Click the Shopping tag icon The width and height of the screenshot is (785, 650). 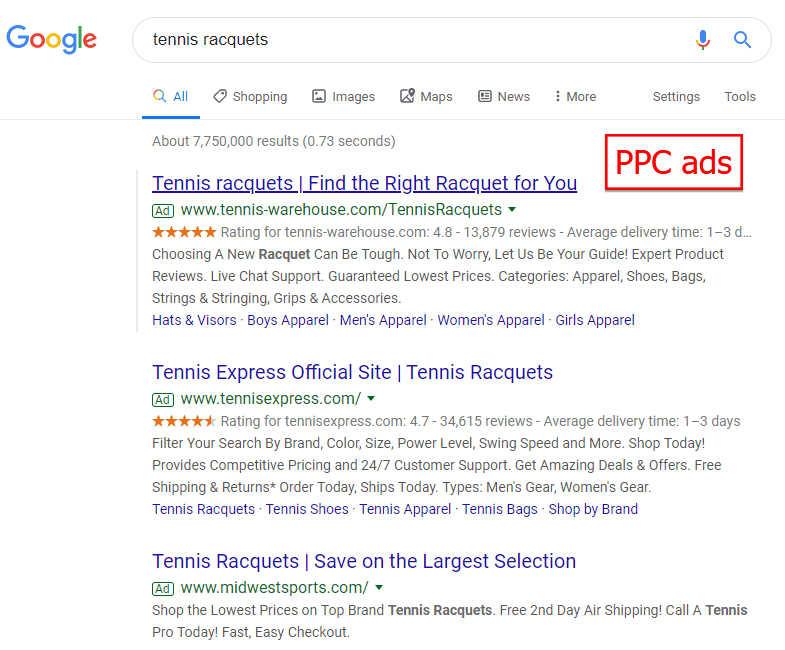pos(220,96)
